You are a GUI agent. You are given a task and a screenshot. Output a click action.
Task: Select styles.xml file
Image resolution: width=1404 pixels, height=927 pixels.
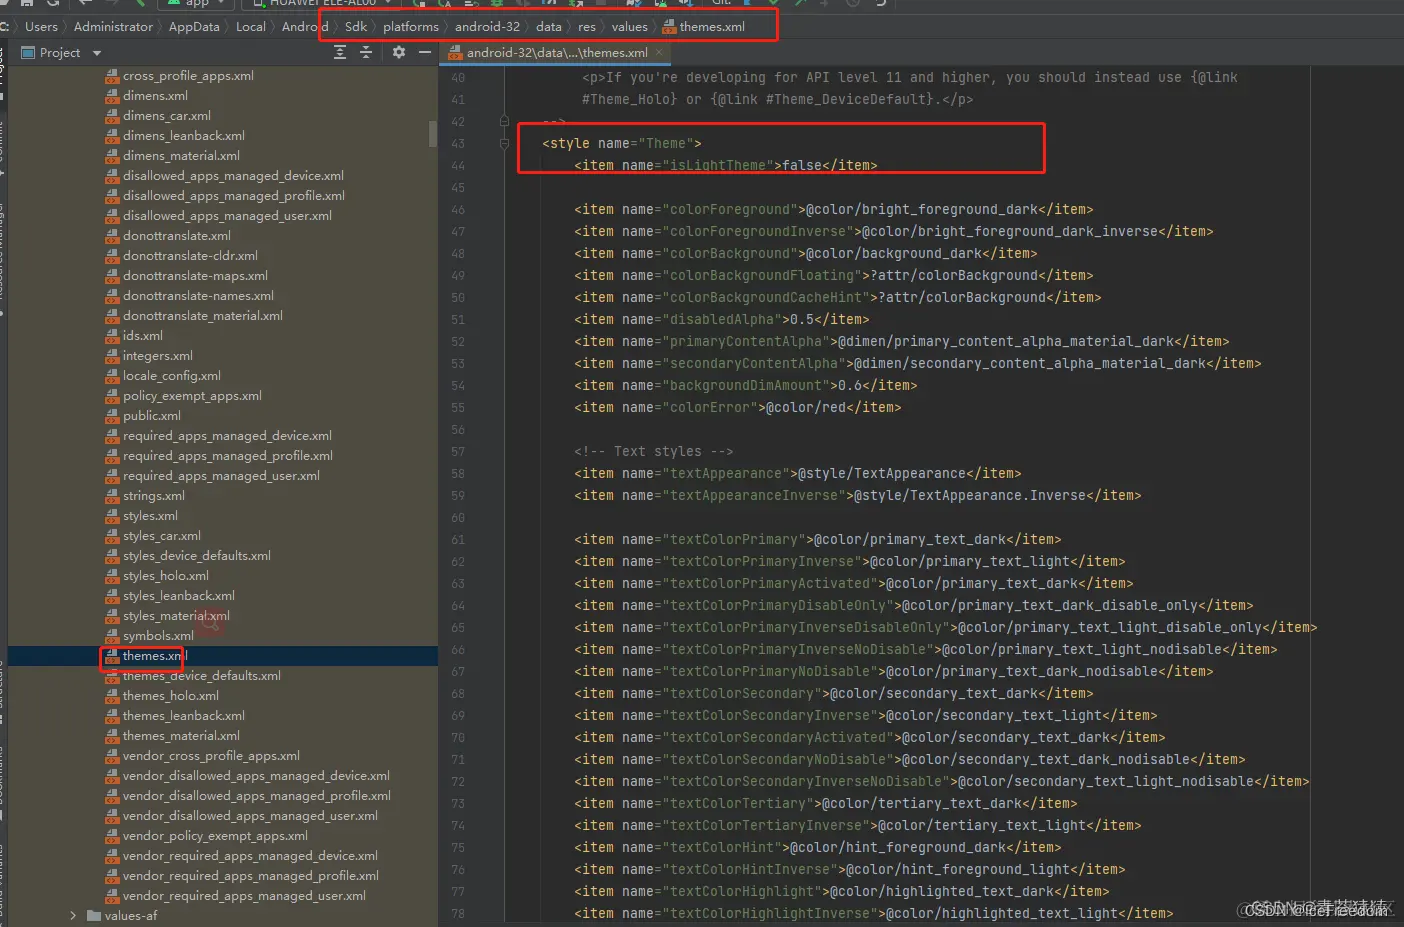pos(150,516)
